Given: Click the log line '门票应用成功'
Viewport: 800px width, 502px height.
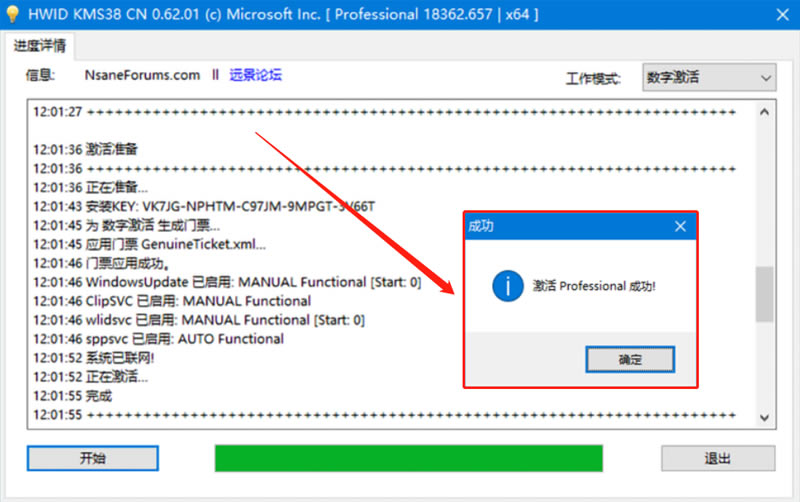Looking at the screenshot, I should pos(101,263).
